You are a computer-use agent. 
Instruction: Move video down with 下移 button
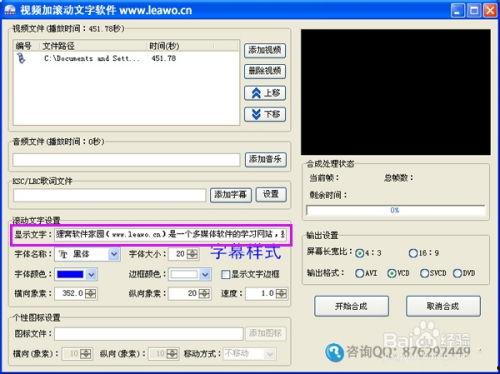pyautogui.click(x=265, y=114)
